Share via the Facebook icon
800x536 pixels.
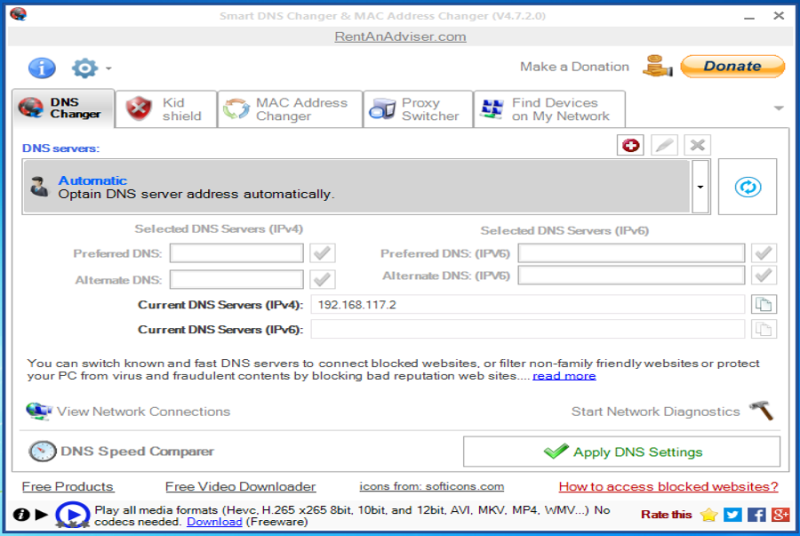click(757, 515)
